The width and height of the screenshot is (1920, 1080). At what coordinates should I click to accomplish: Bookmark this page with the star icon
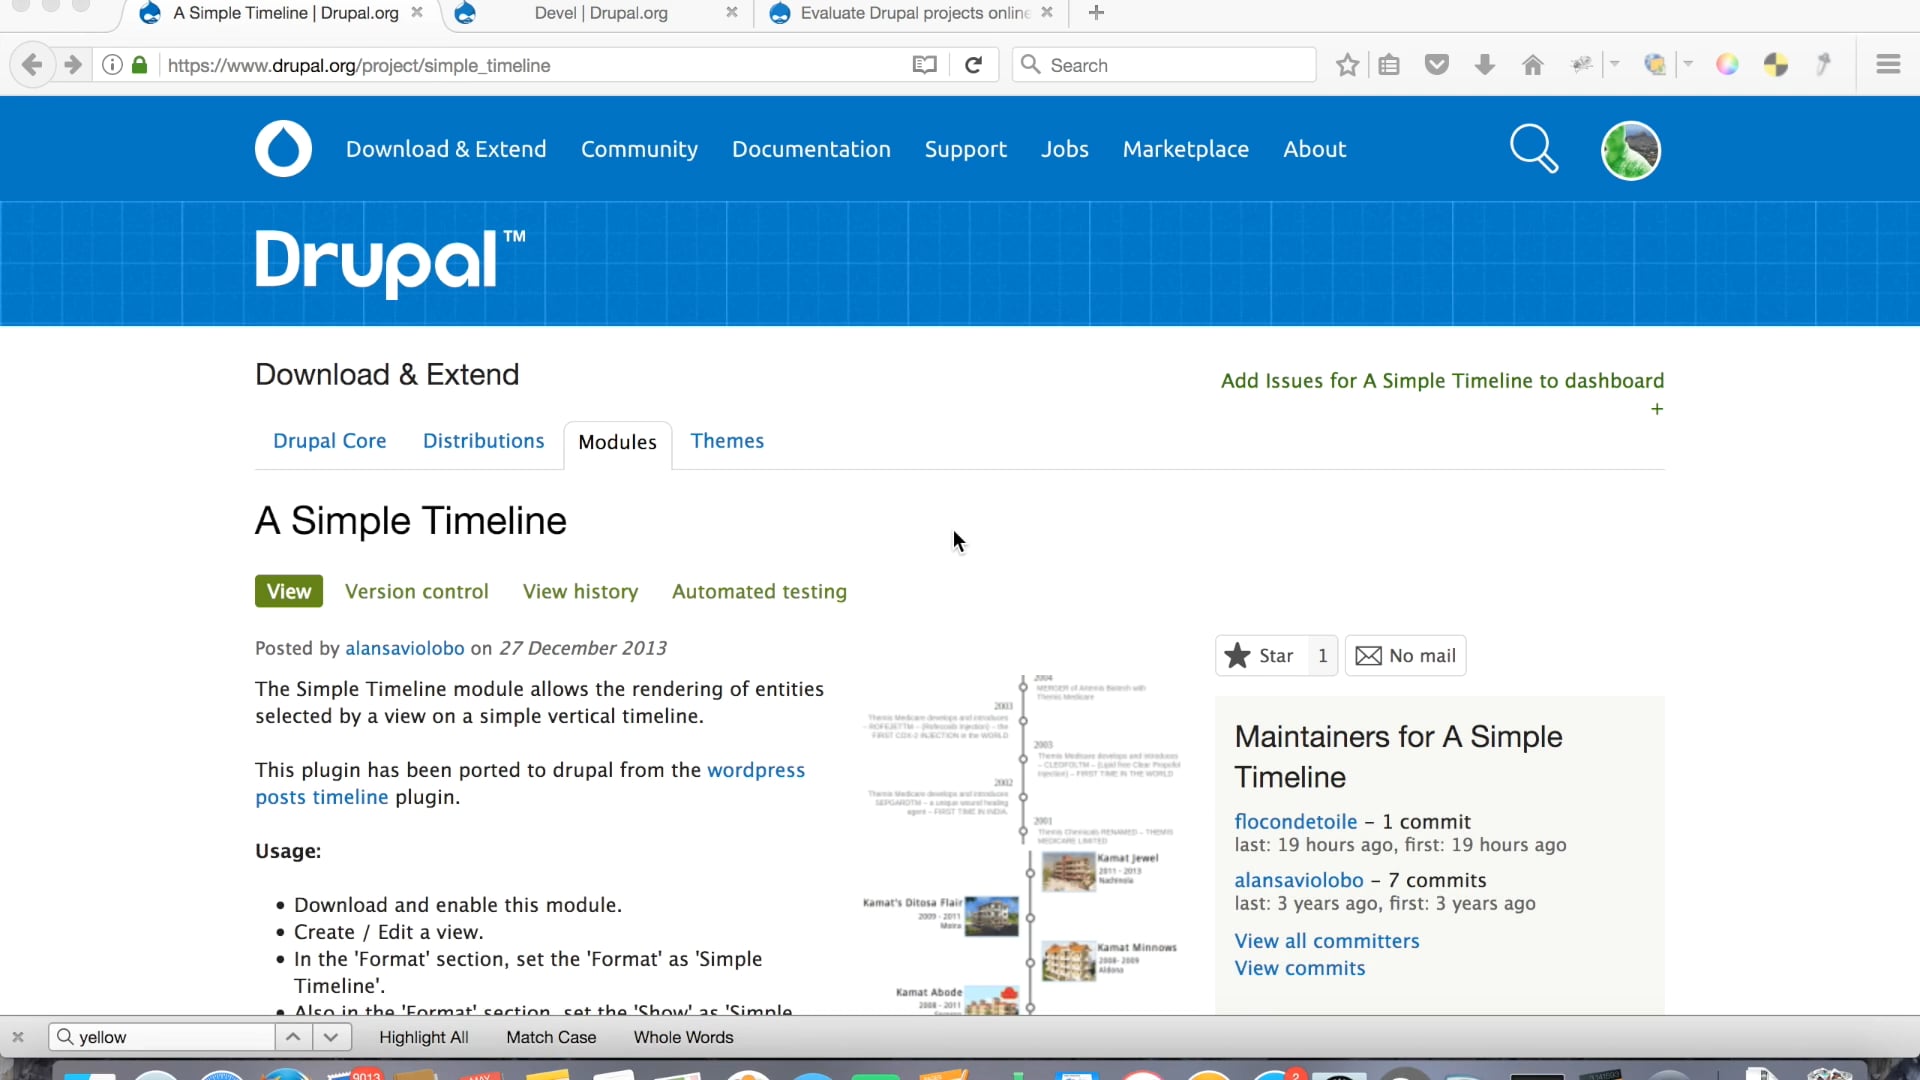click(x=1346, y=64)
